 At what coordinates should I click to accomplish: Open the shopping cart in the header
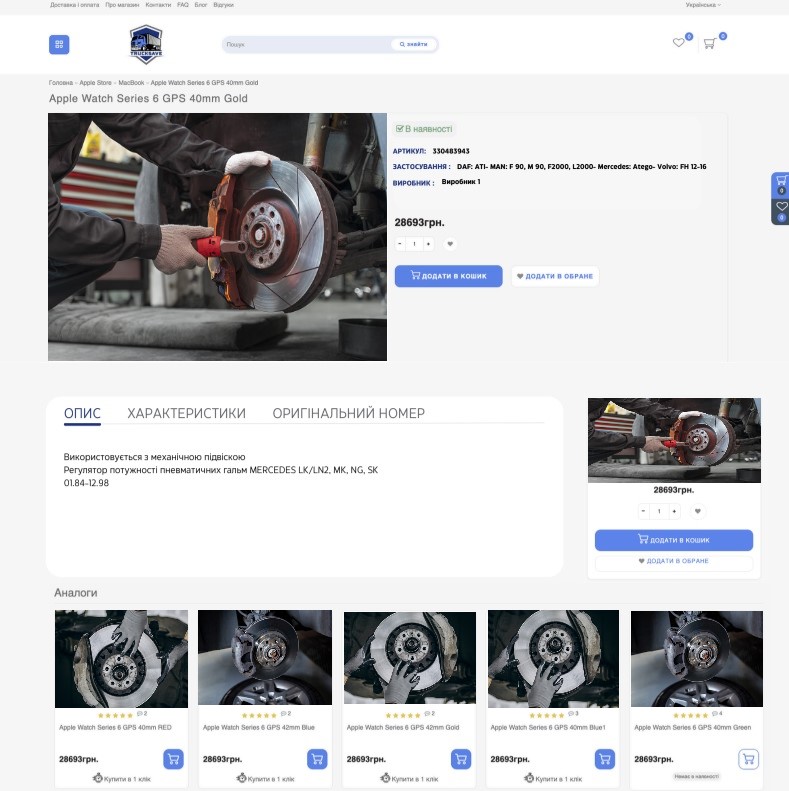pyautogui.click(x=709, y=43)
